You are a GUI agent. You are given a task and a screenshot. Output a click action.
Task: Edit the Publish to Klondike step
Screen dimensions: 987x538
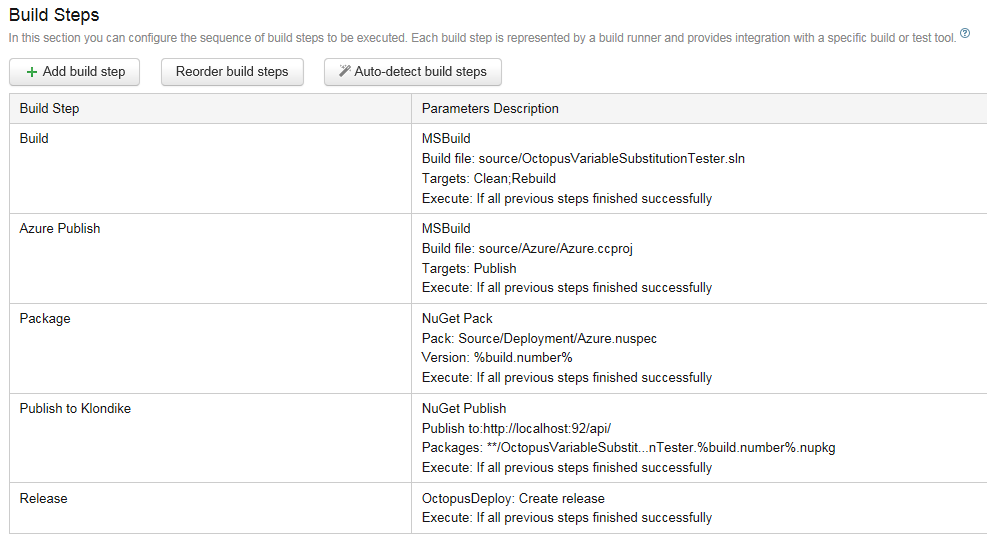click(75, 409)
